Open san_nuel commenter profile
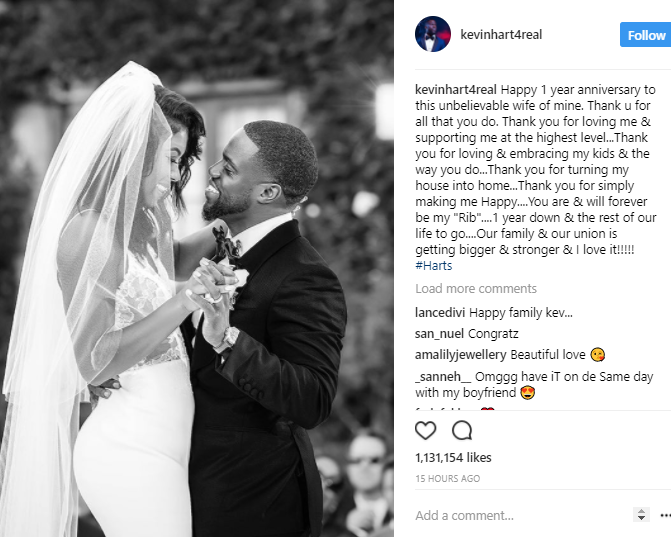Viewport: 671px width, 537px height. click(x=439, y=334)
